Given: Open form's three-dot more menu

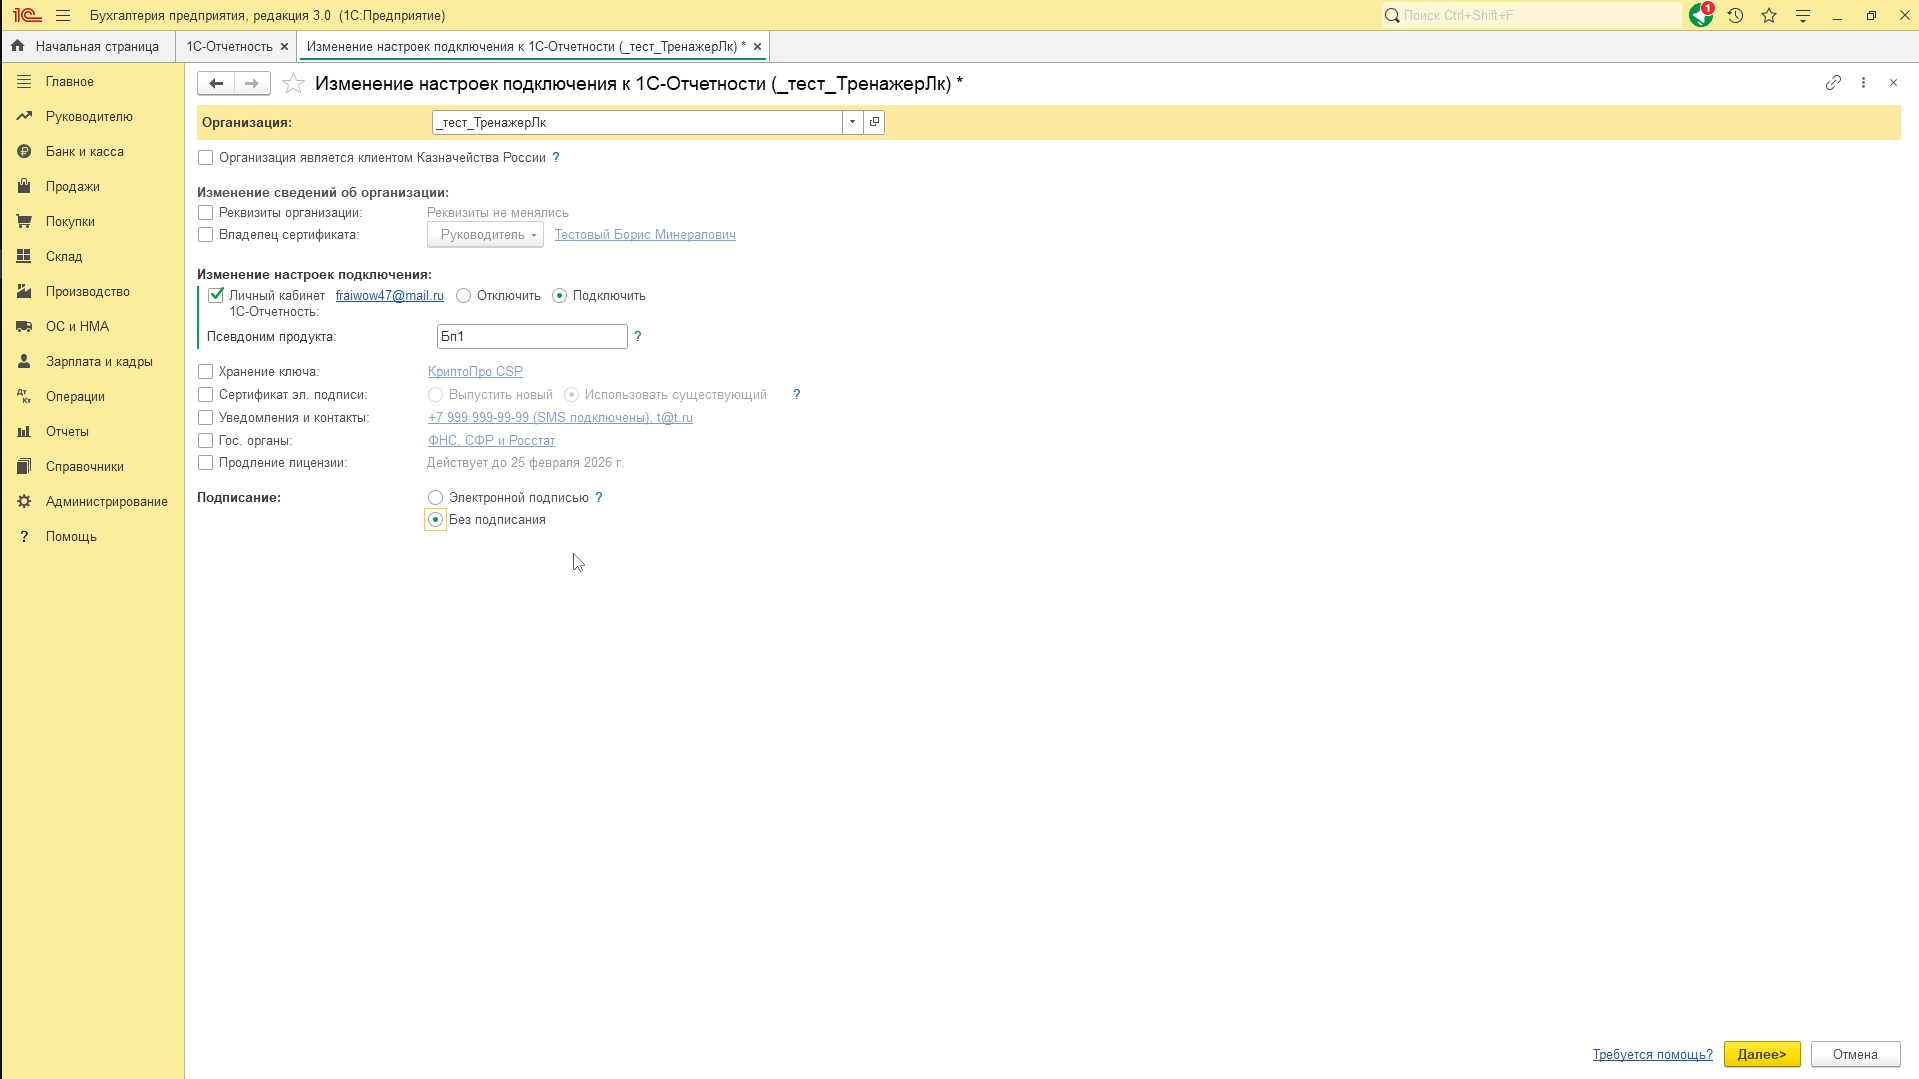Looking at the screenshot, I should (x=1863, y=83).
